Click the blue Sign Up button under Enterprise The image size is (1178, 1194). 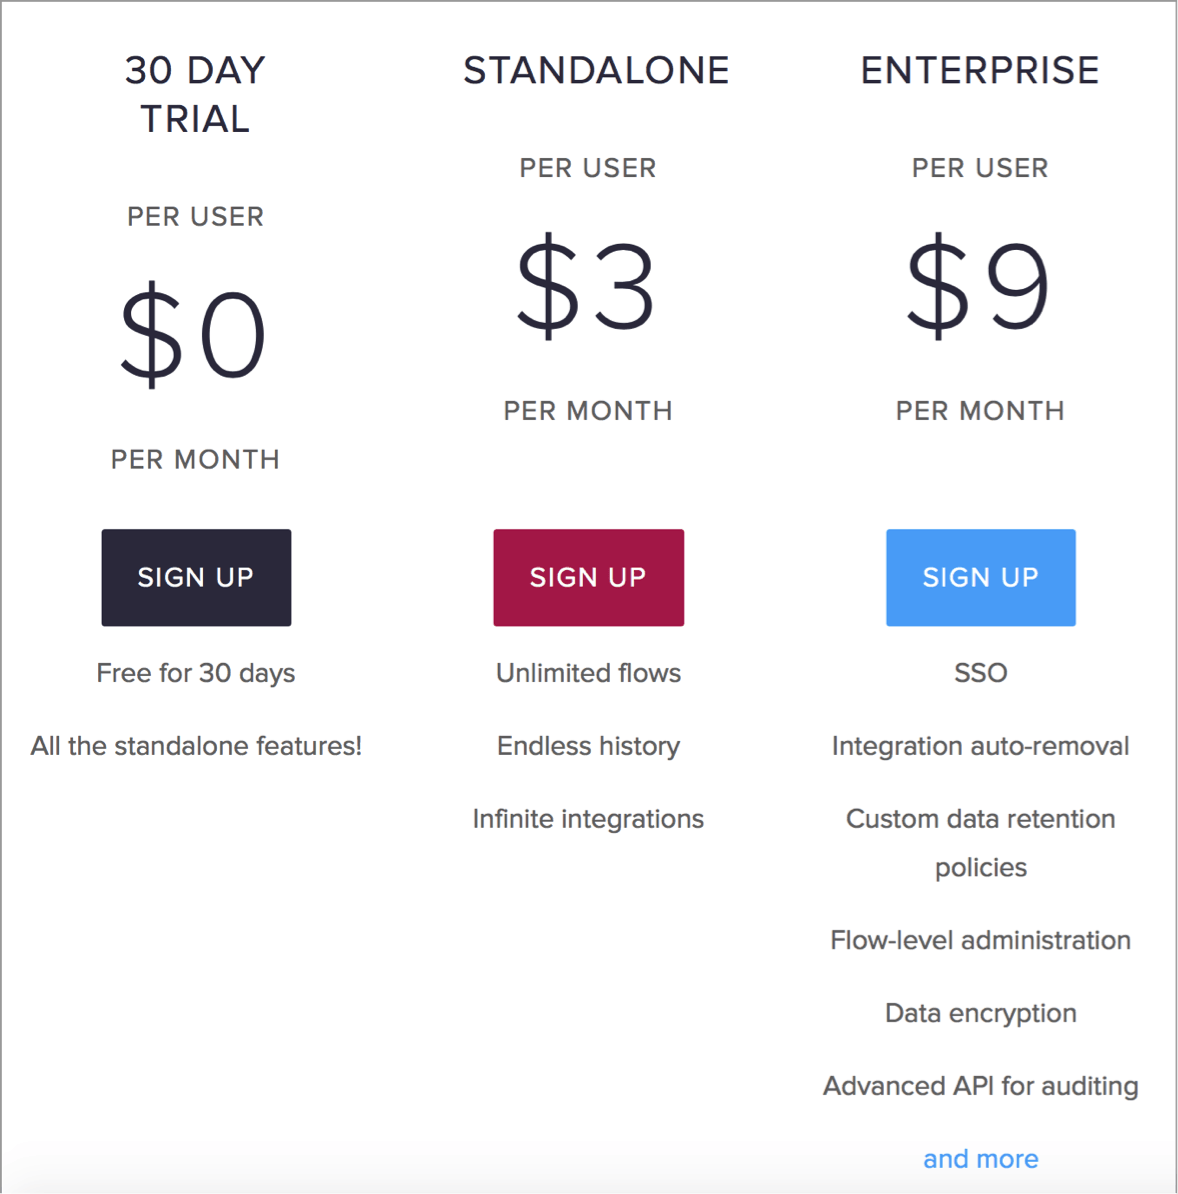tap(981, 577)
